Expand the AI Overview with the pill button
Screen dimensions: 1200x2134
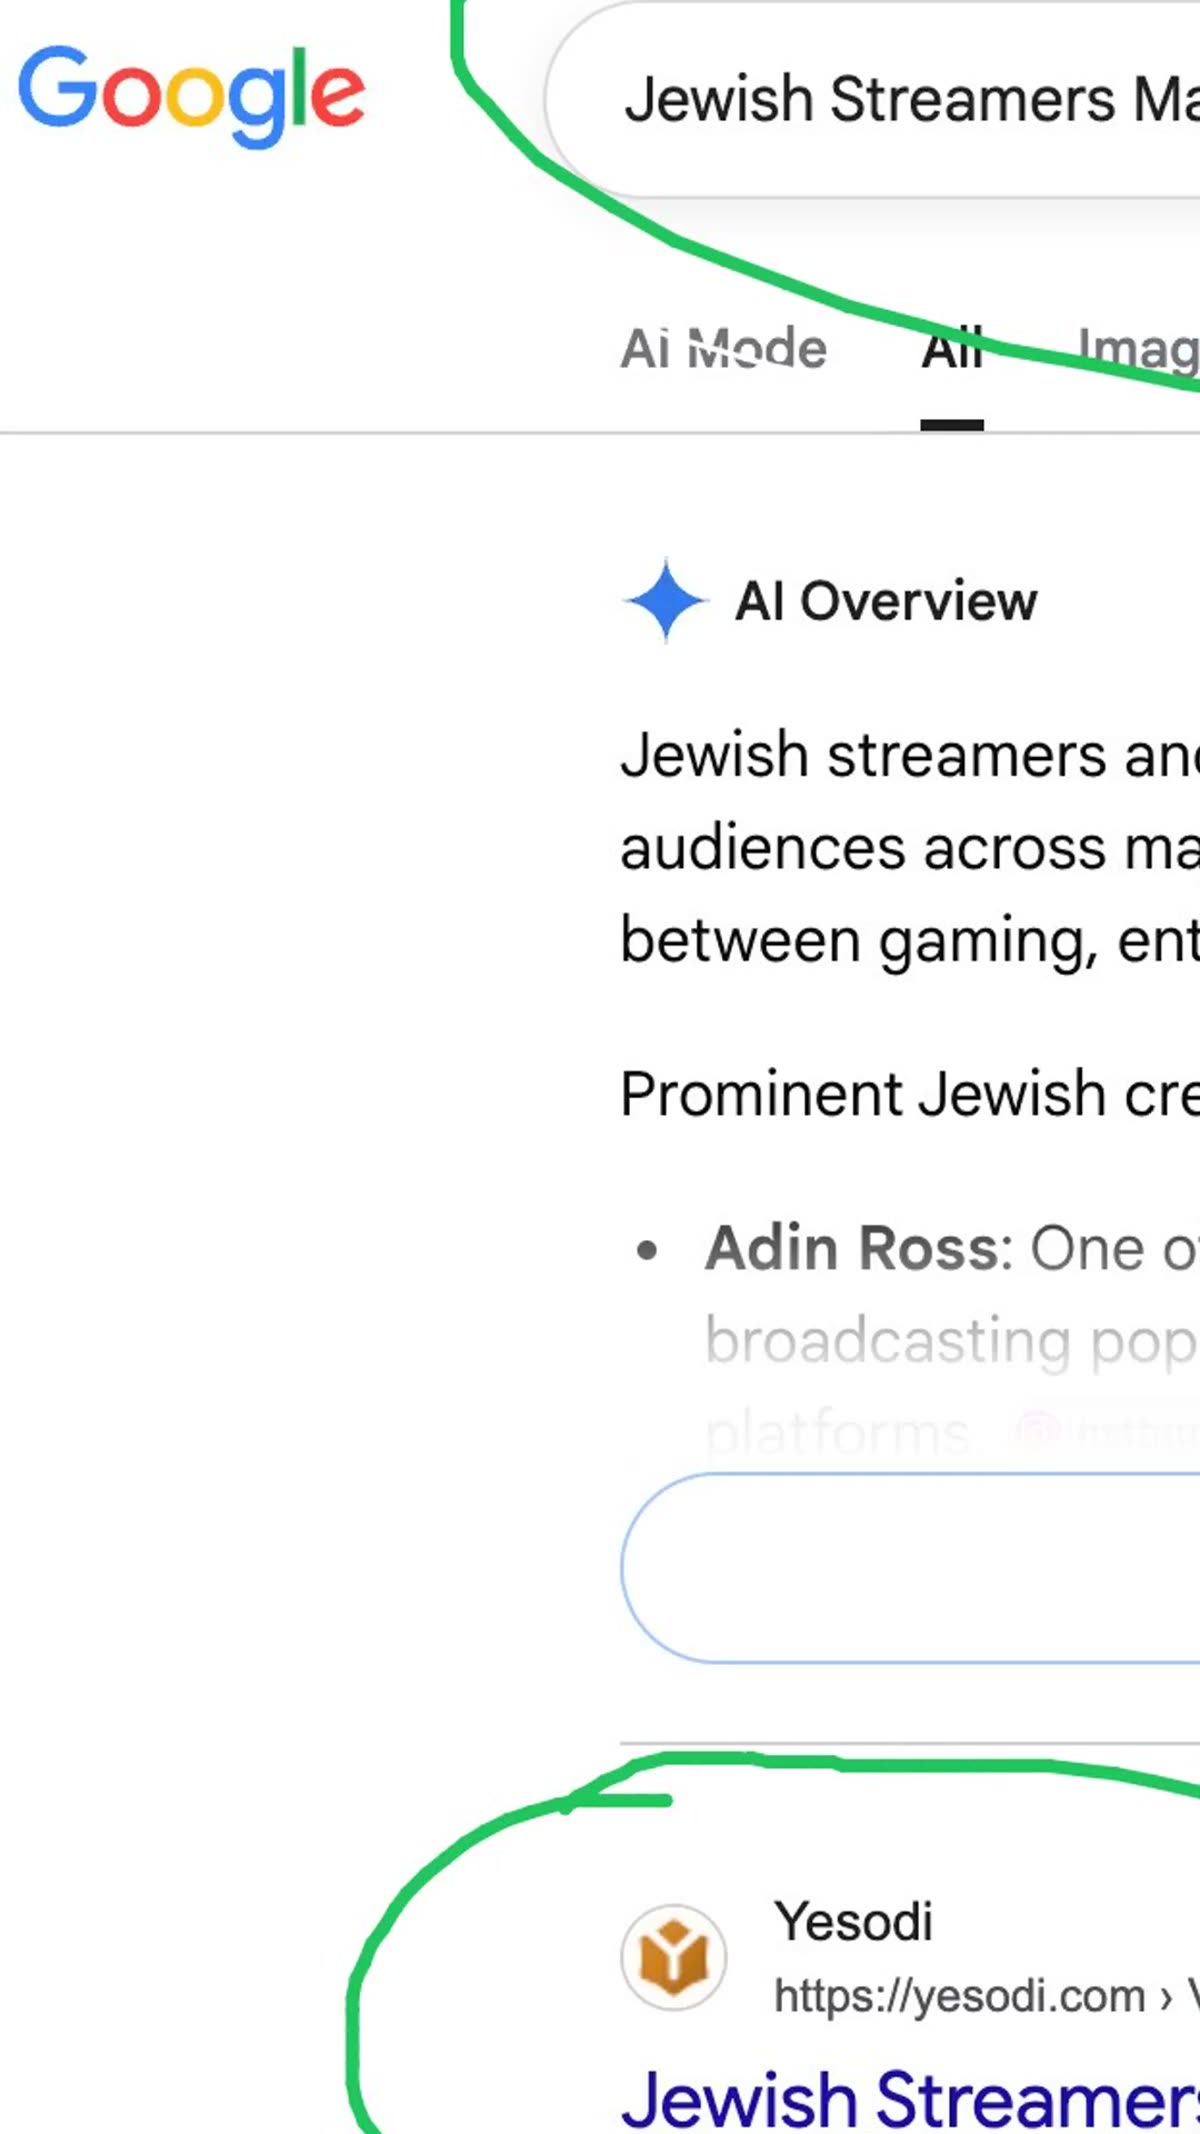911,1568
